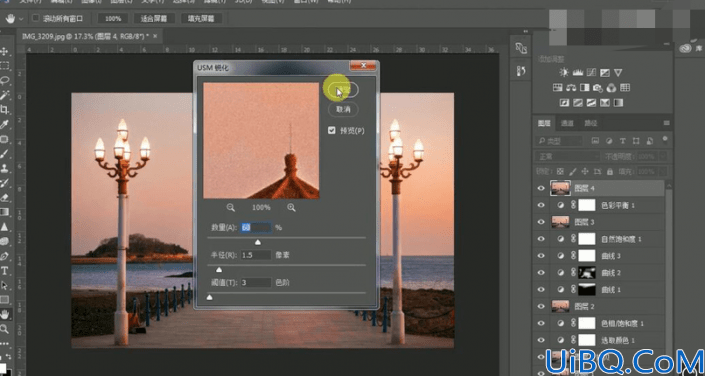
Task: Select the Eyedropper tool
Action: [x=5, y=125]
